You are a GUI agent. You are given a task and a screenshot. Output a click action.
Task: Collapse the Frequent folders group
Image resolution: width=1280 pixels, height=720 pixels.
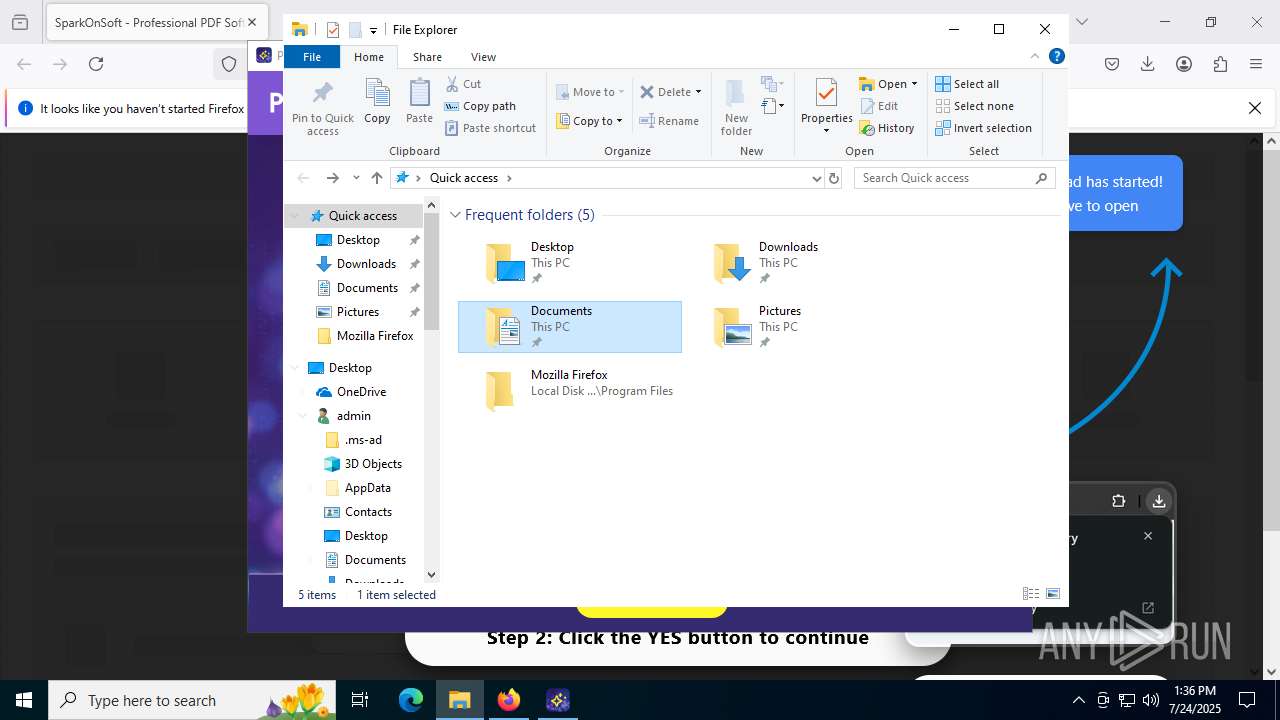pyautogui.click(x=456, y=215)
